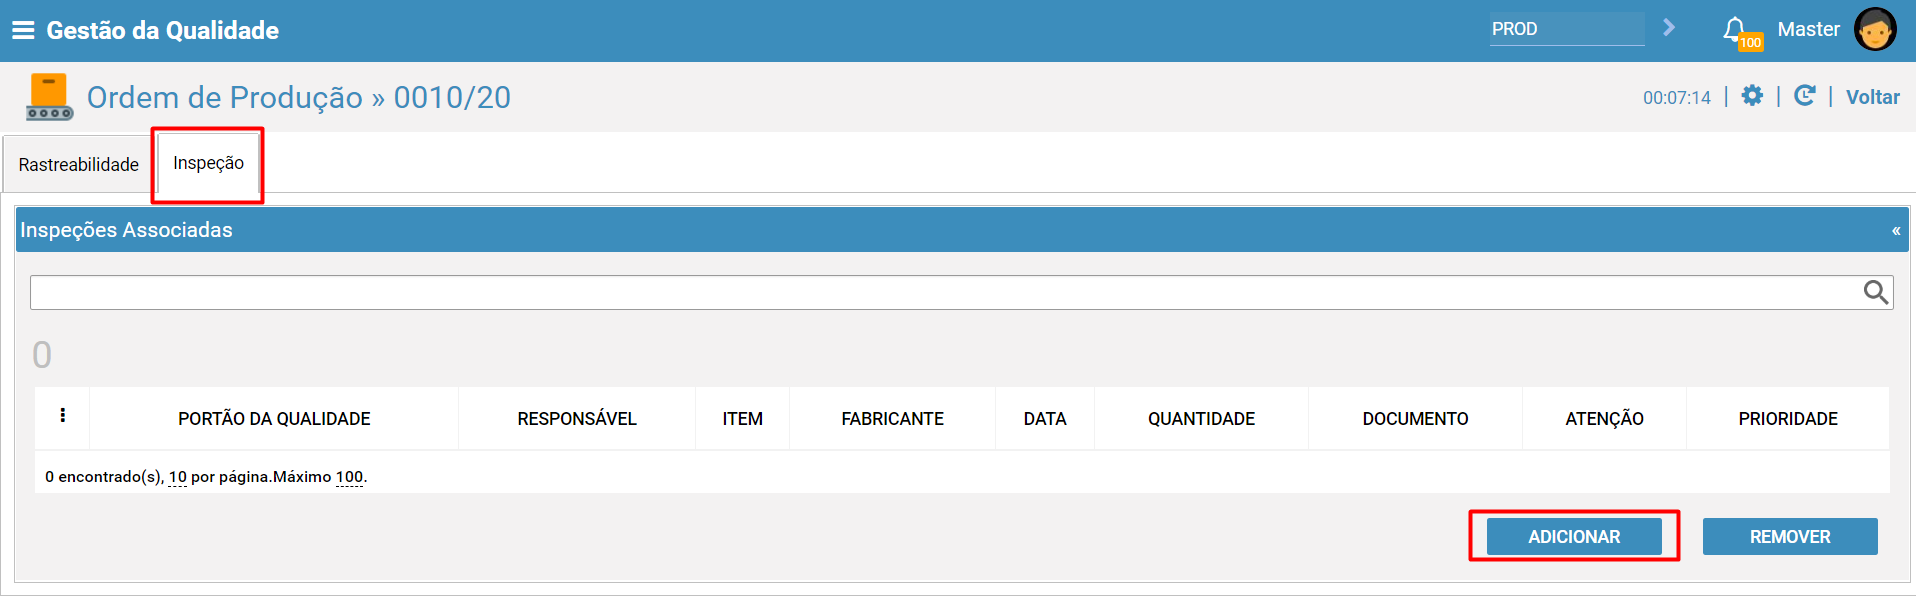Click the search magnifier icon
This screenshot has width=1916, height=600.
tap(1876, 292)
